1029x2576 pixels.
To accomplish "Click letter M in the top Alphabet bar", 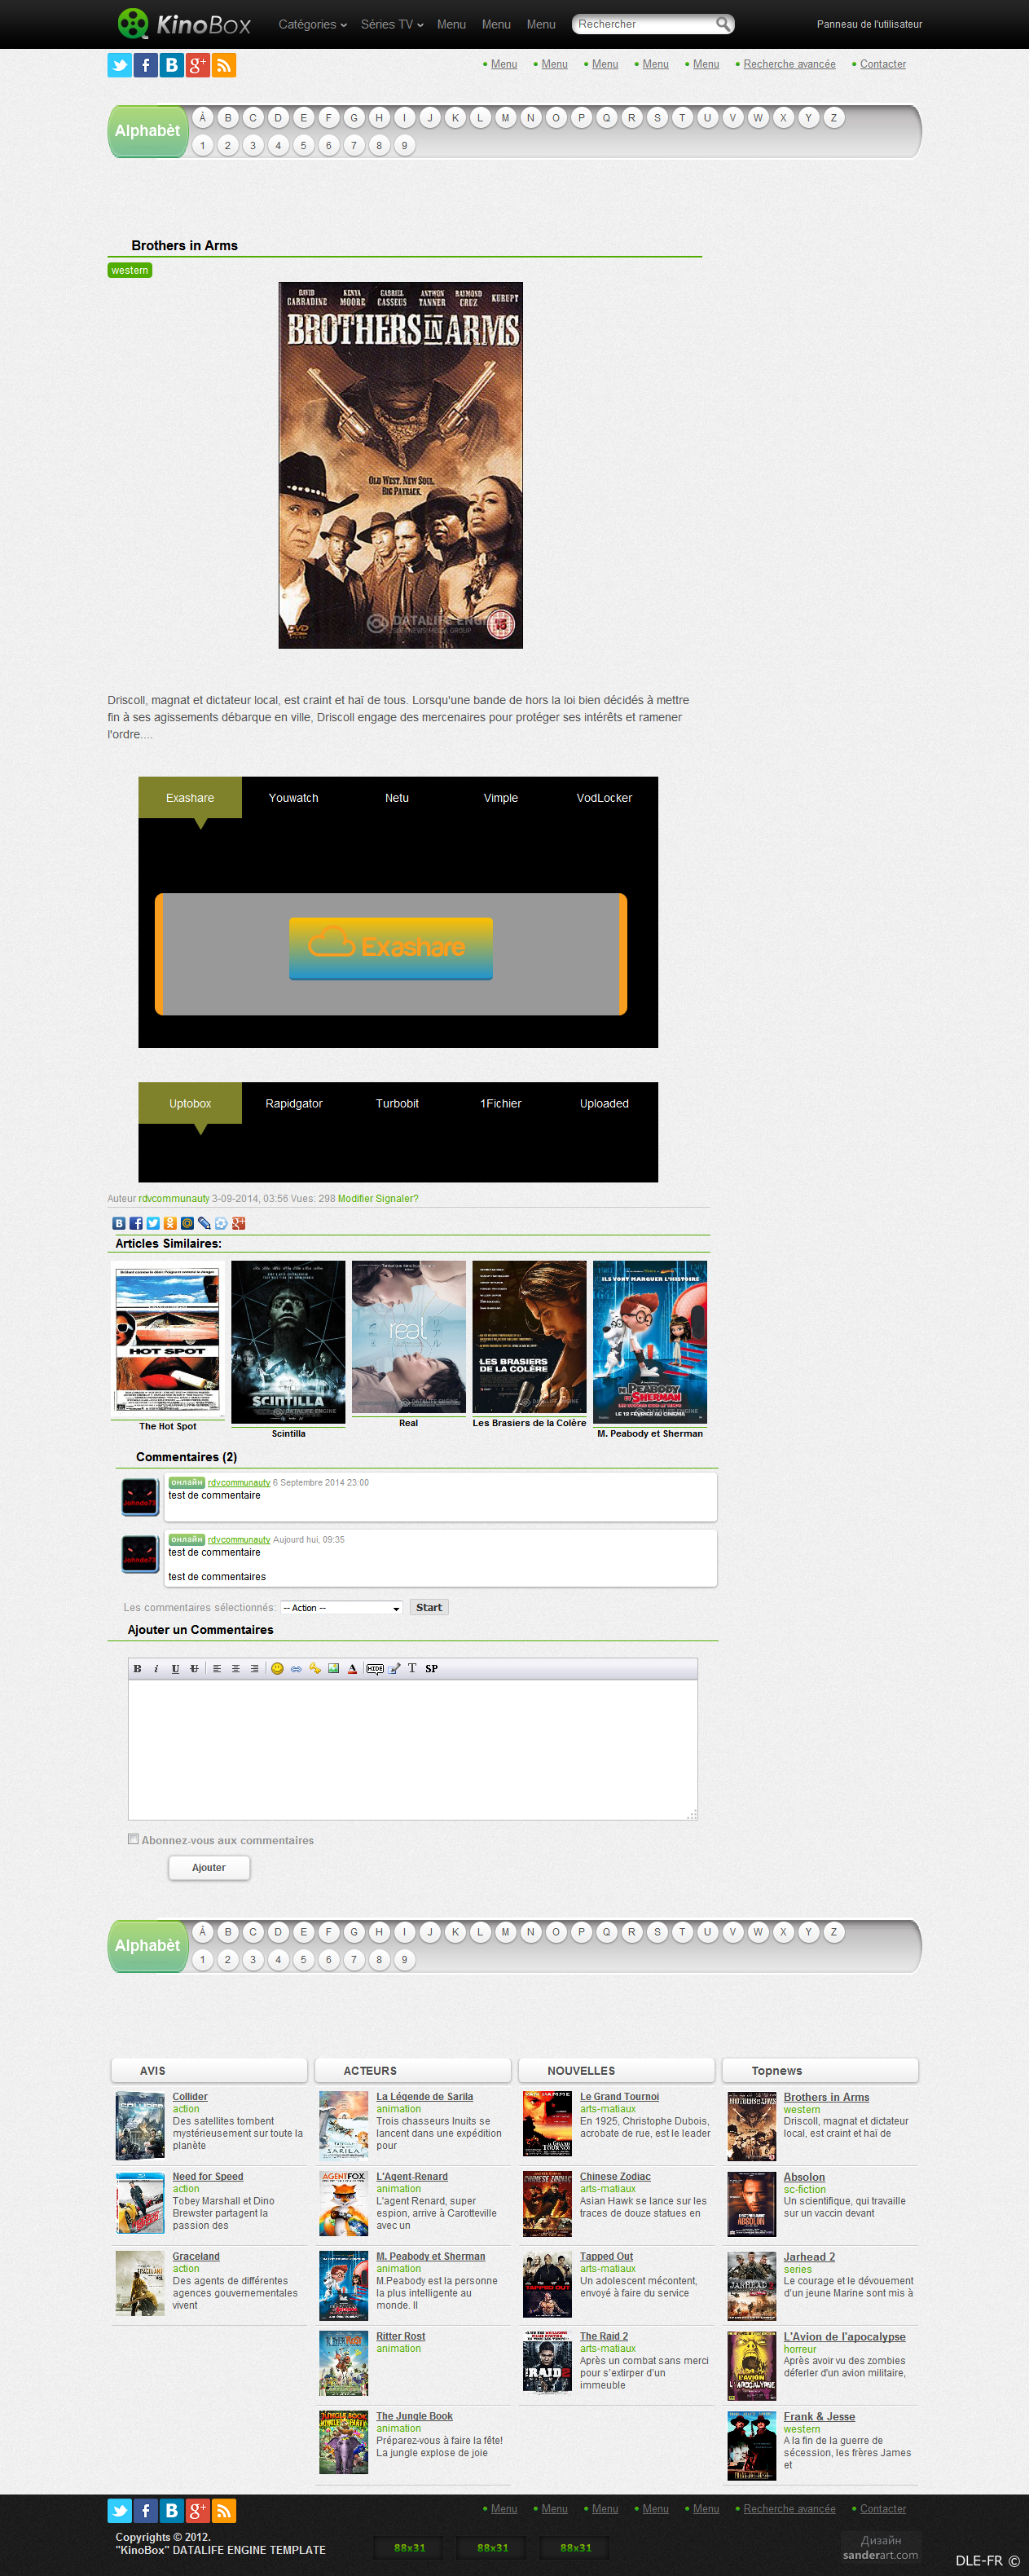I will point(505,118).
